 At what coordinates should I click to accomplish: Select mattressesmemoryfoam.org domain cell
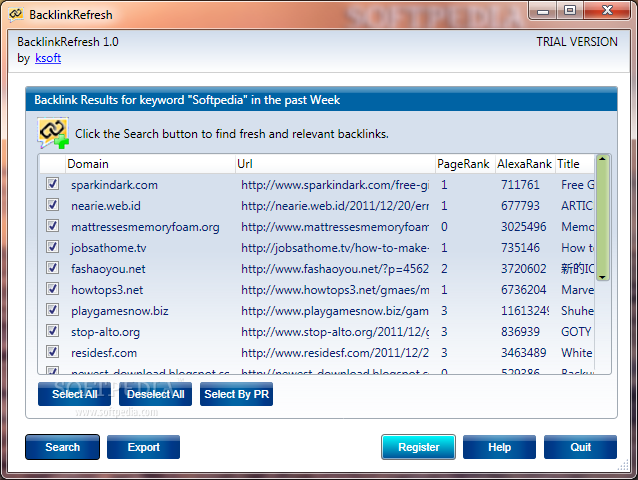[x=145, y=227]
